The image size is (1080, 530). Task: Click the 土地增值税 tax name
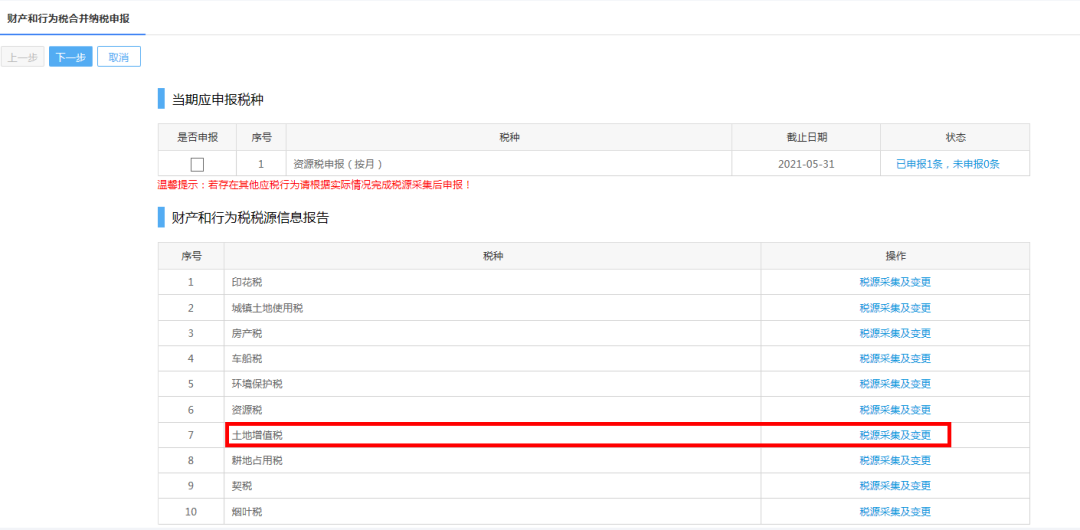258,435
